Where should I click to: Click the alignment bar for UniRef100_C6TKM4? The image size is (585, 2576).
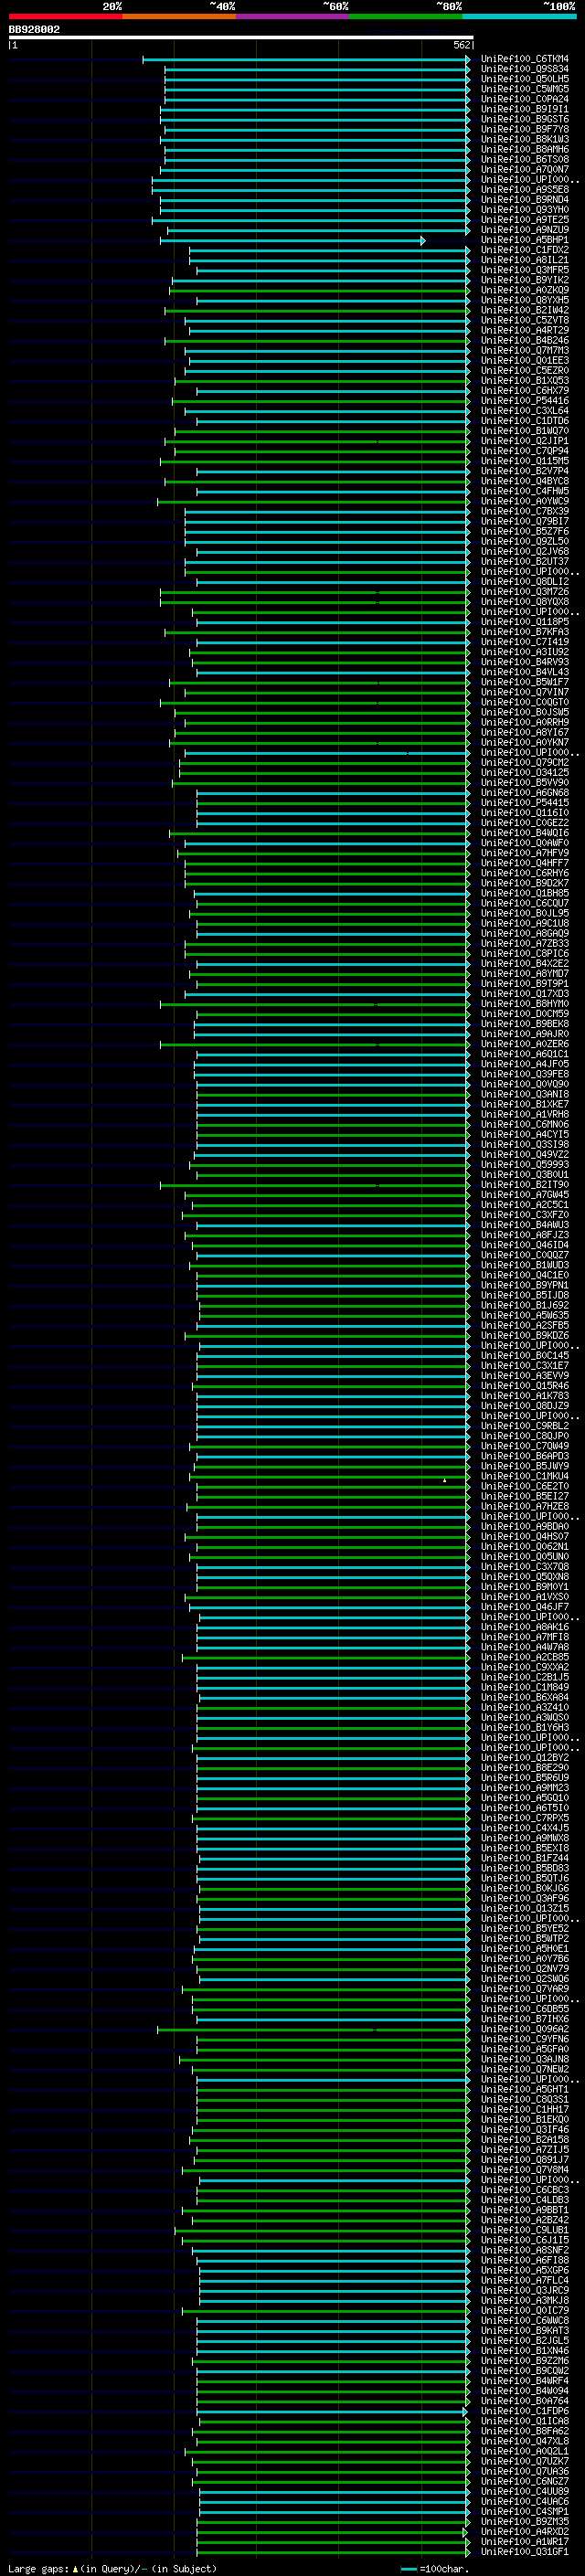pos(306,60)
